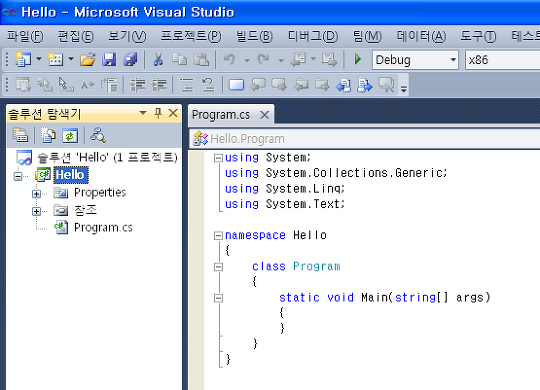Screen dimensions: 540x390
Task: Close the Solution Explorer panel
Action: point(173,113)
